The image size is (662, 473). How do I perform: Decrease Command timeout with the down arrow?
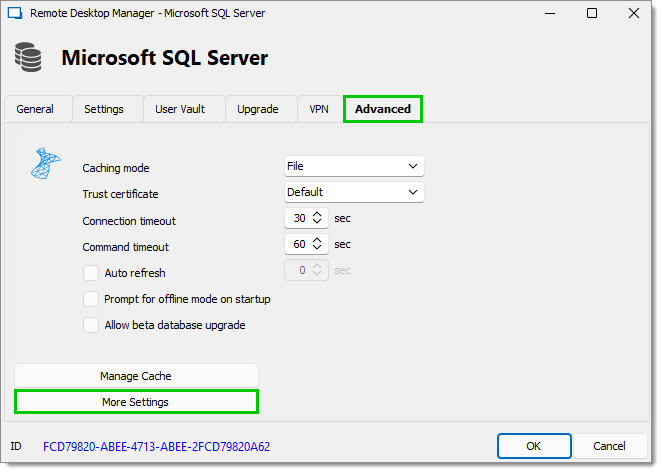point(317,247)
